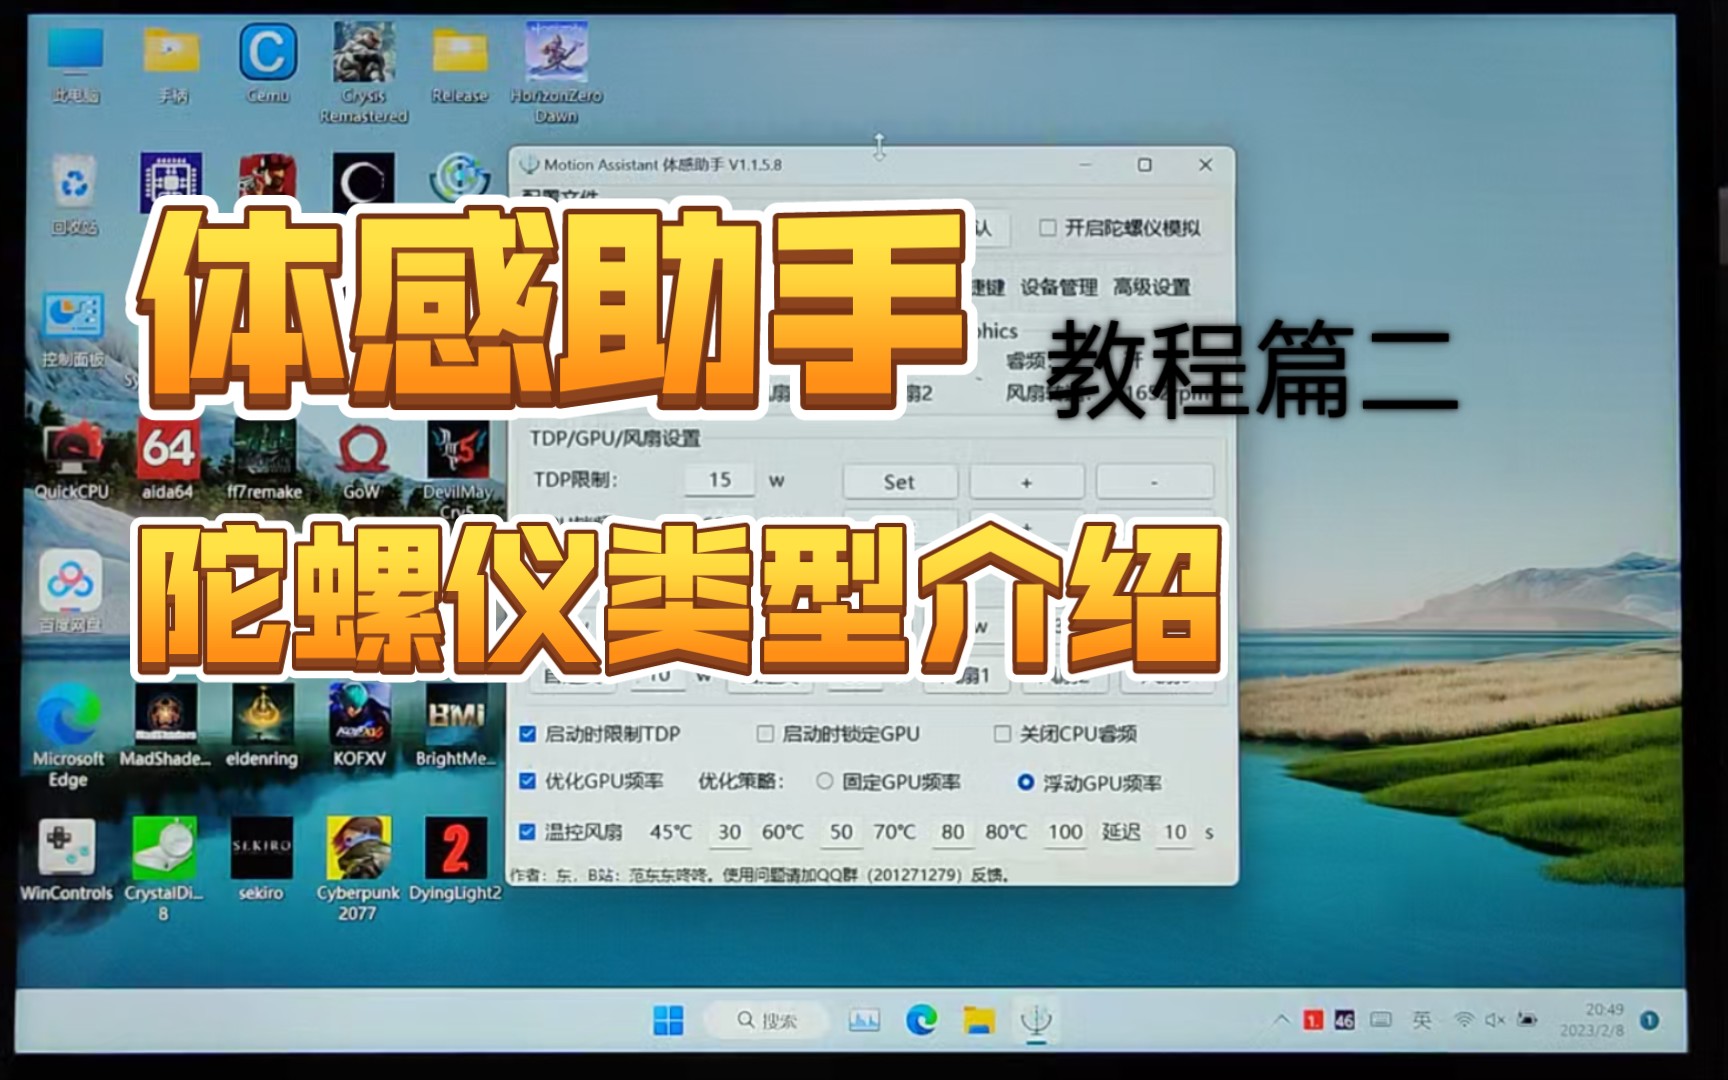1728x1080 pixels.
Task: Switch to the 高级设置 tab
Action: [1152, 287]
